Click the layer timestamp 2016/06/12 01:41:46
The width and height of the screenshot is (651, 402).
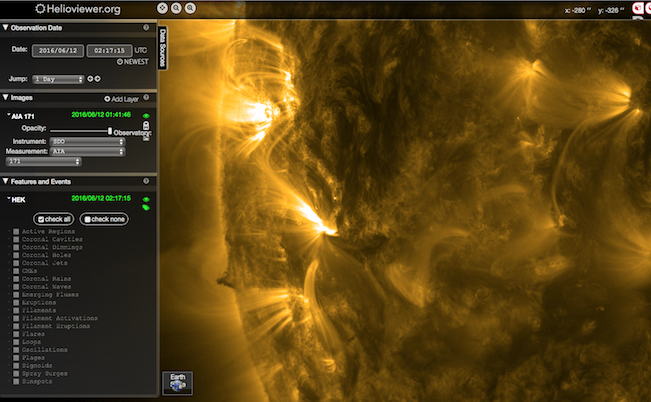101,115
